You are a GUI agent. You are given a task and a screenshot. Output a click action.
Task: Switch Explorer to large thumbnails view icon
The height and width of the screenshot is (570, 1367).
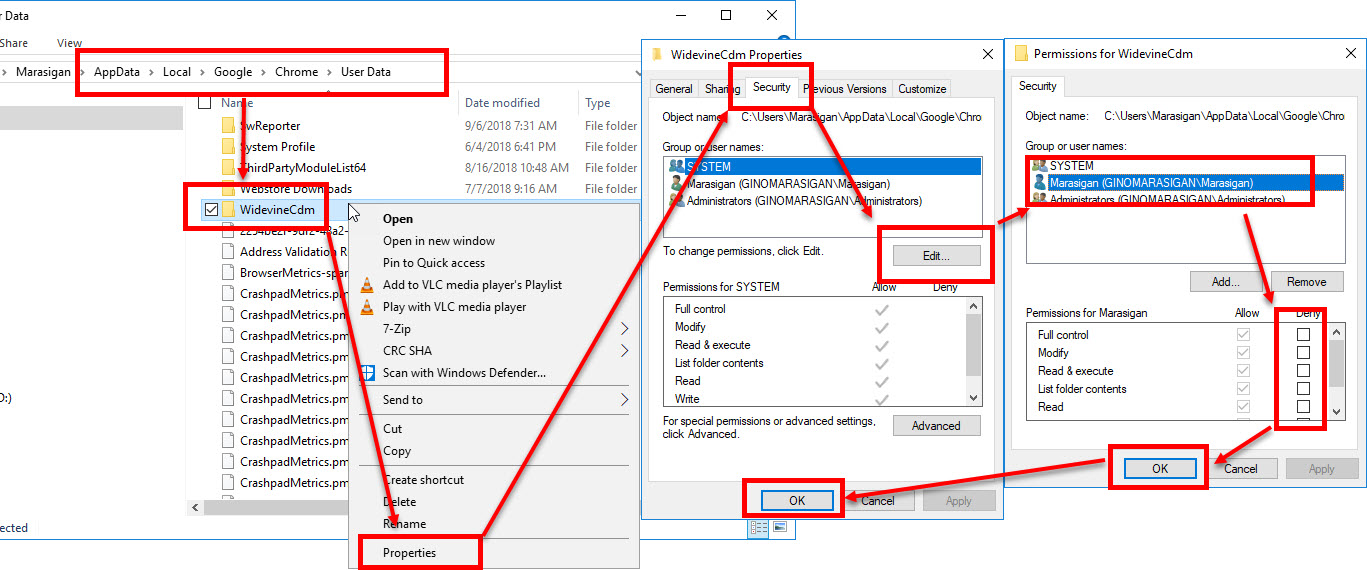click(x=779, y=527)
